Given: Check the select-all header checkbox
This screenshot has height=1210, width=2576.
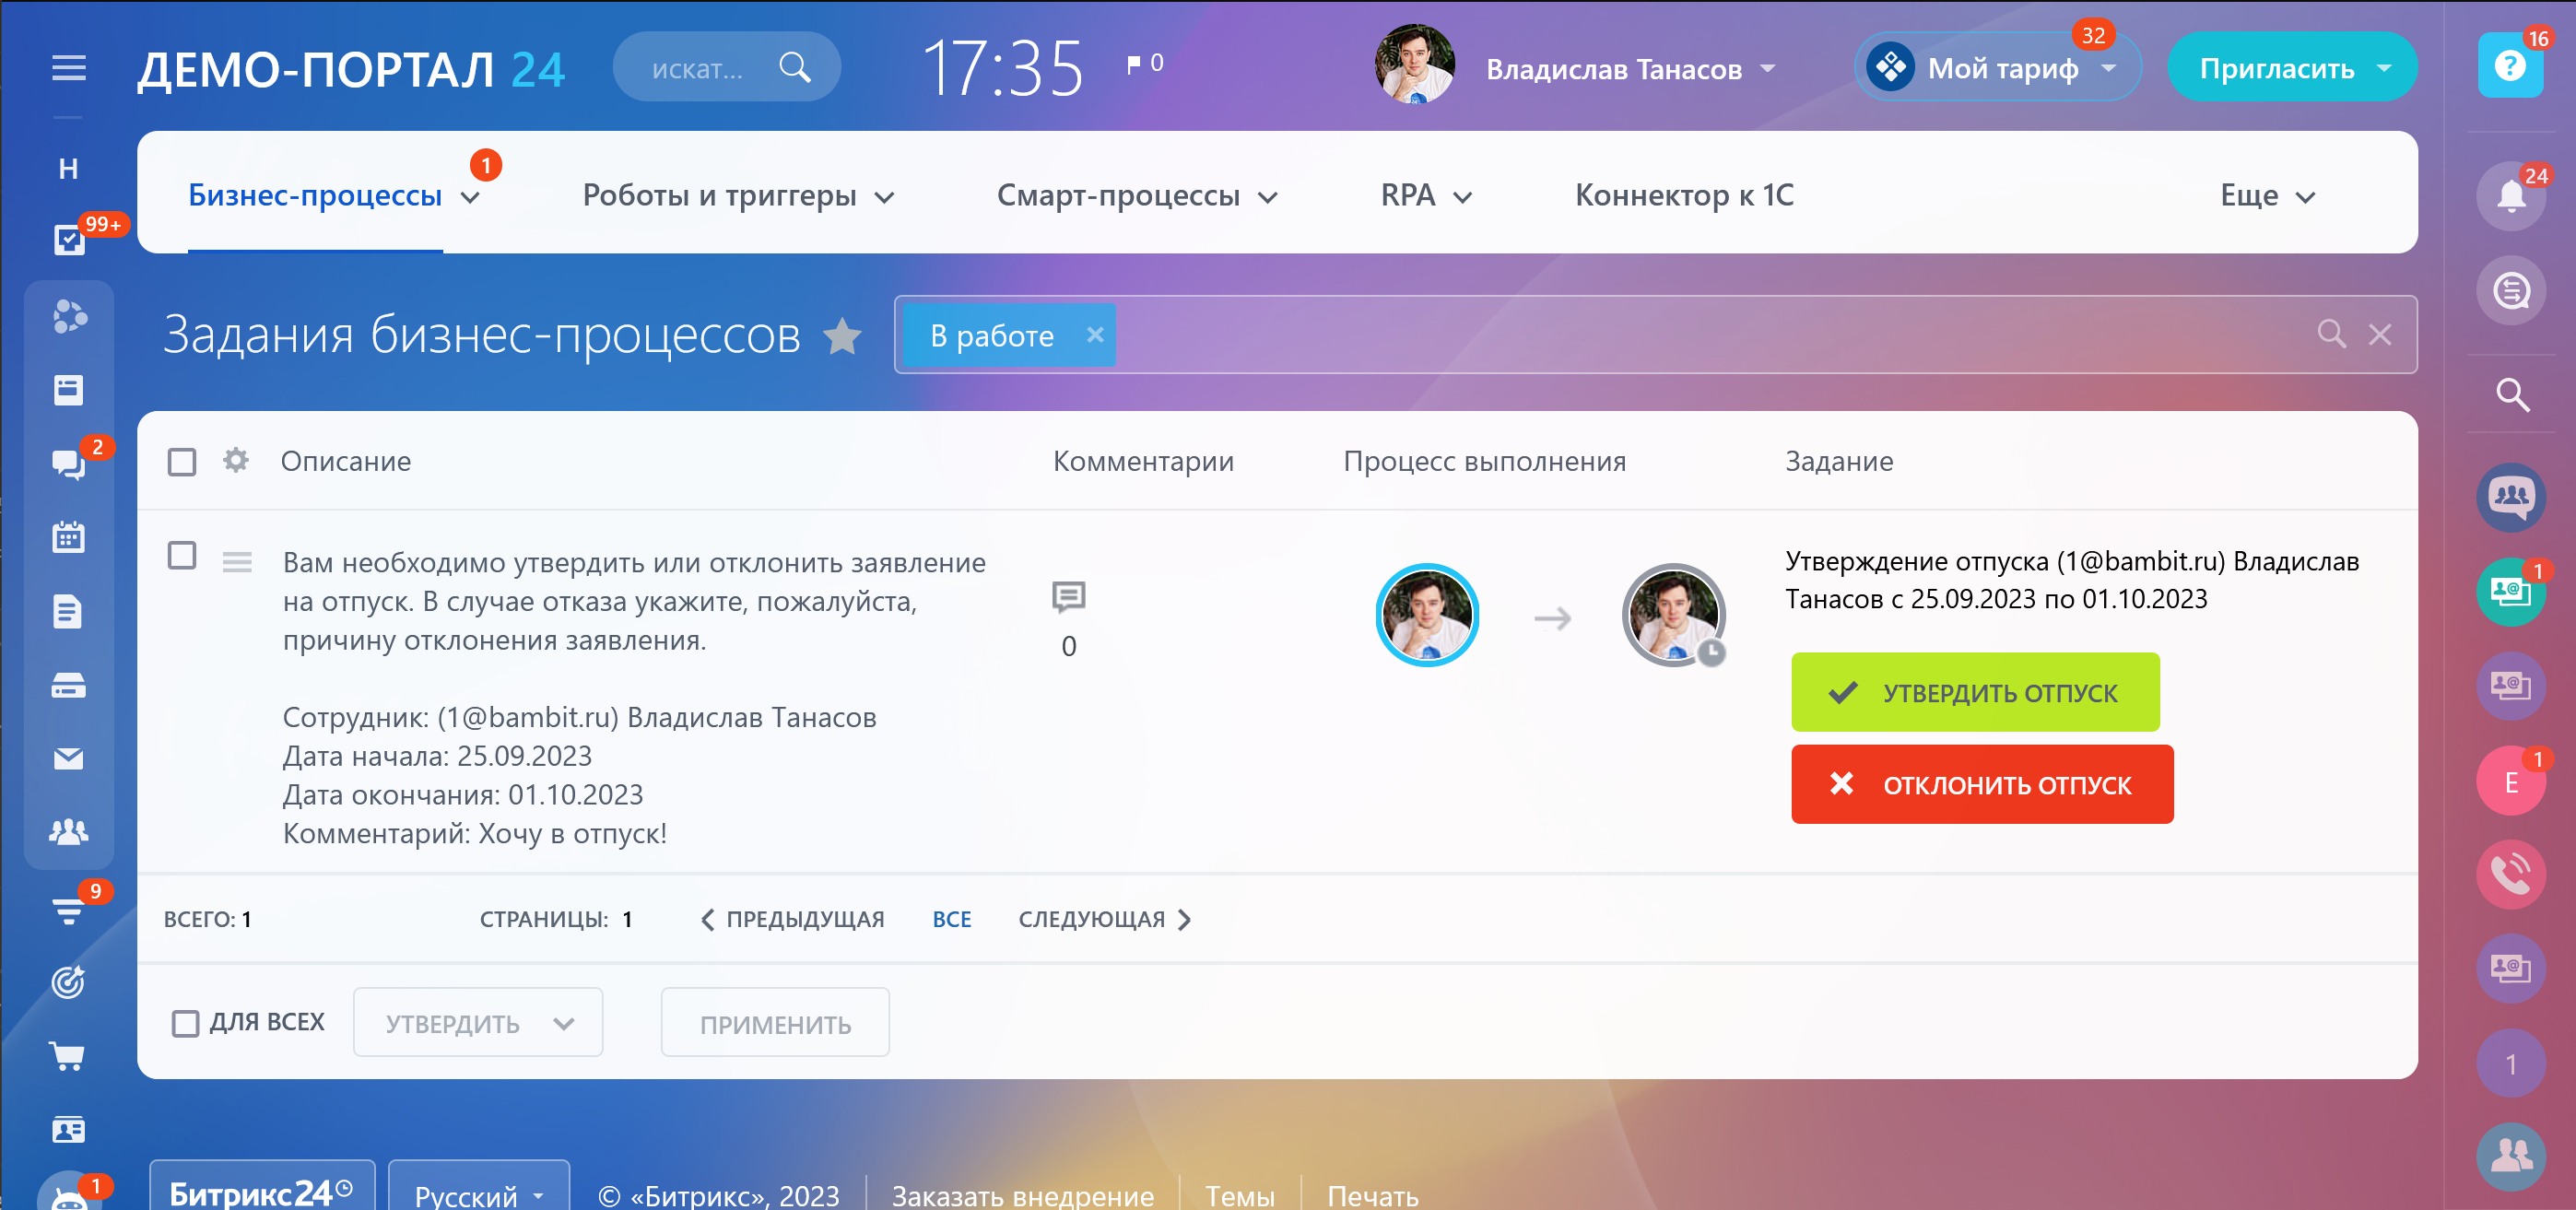Looking at the screenshot, I should click(x=182, y=461).
